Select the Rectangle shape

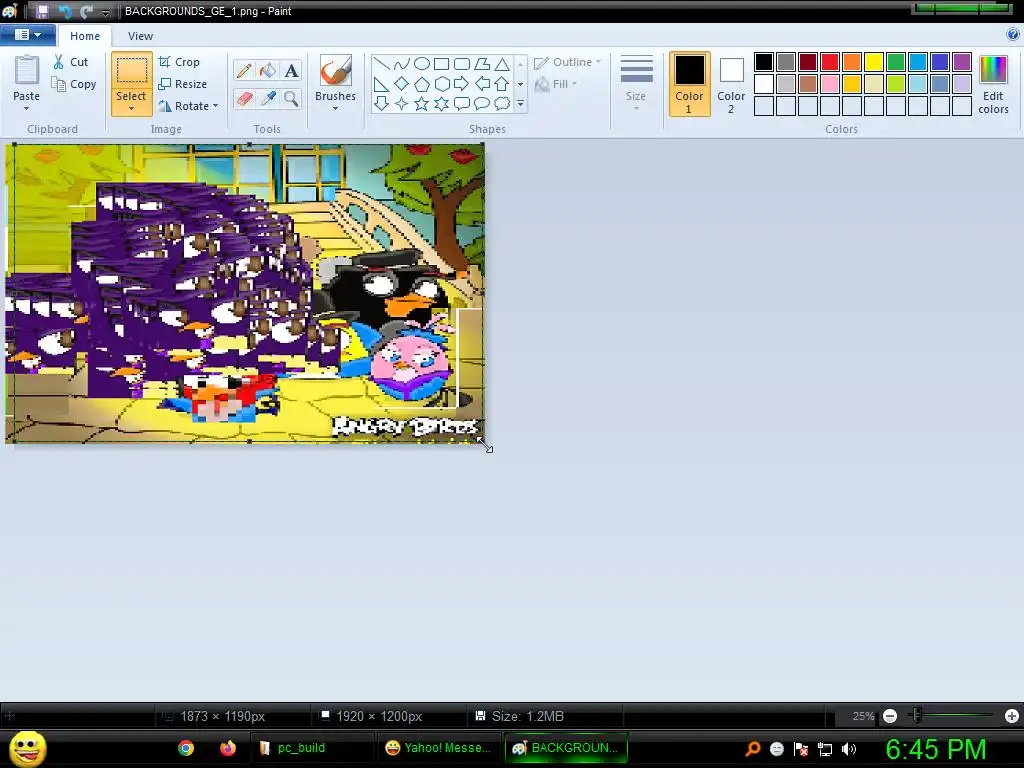441,63
